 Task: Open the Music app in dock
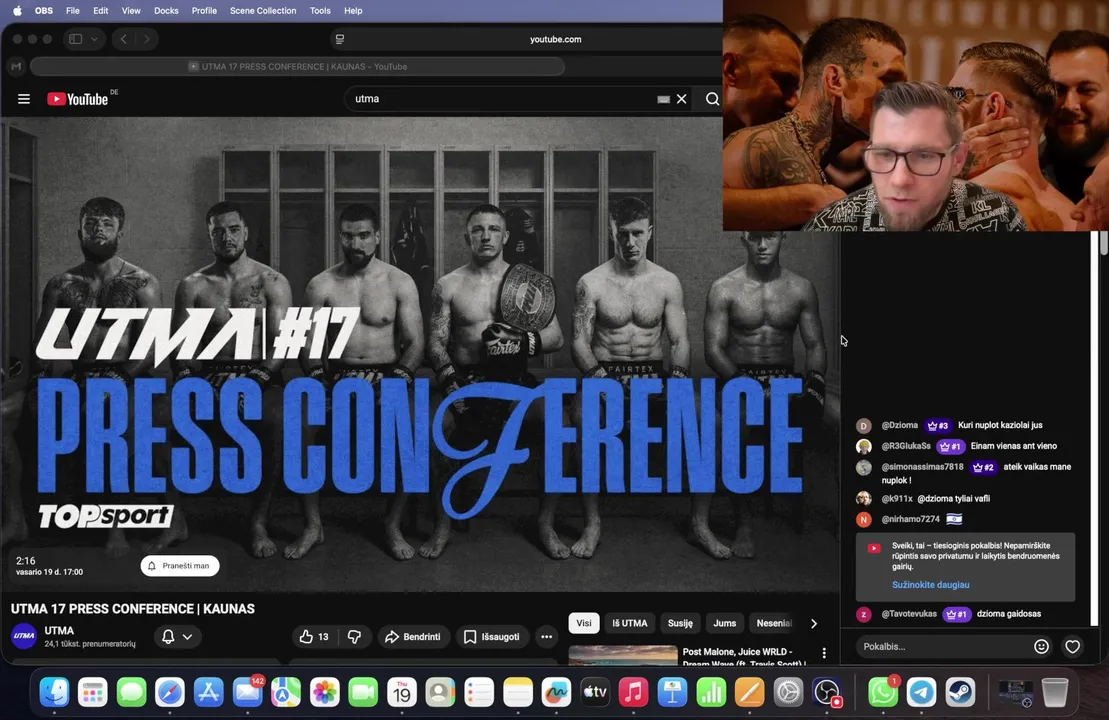click(x=634, y=692)
